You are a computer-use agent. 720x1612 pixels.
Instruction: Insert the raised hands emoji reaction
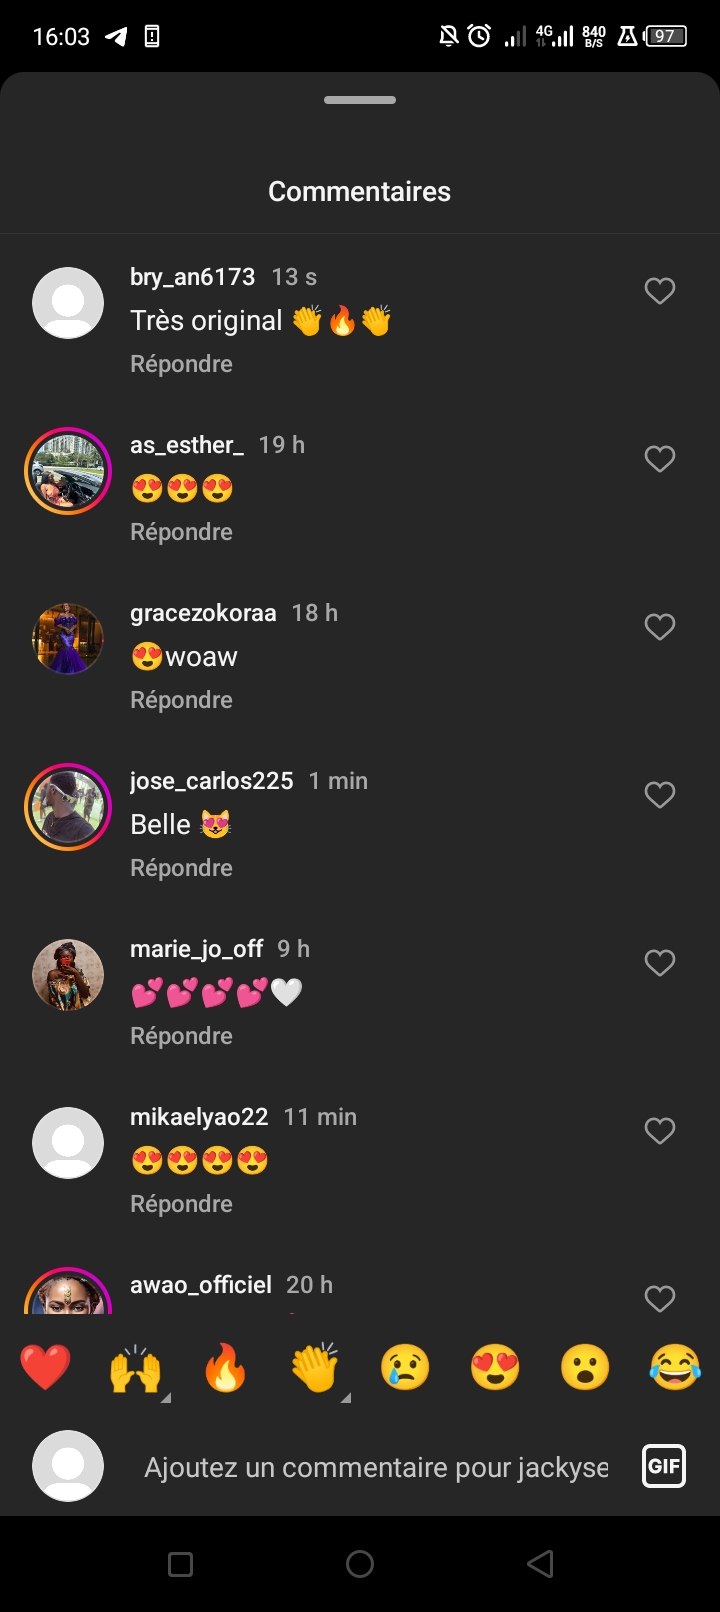tap(135, 1367)
